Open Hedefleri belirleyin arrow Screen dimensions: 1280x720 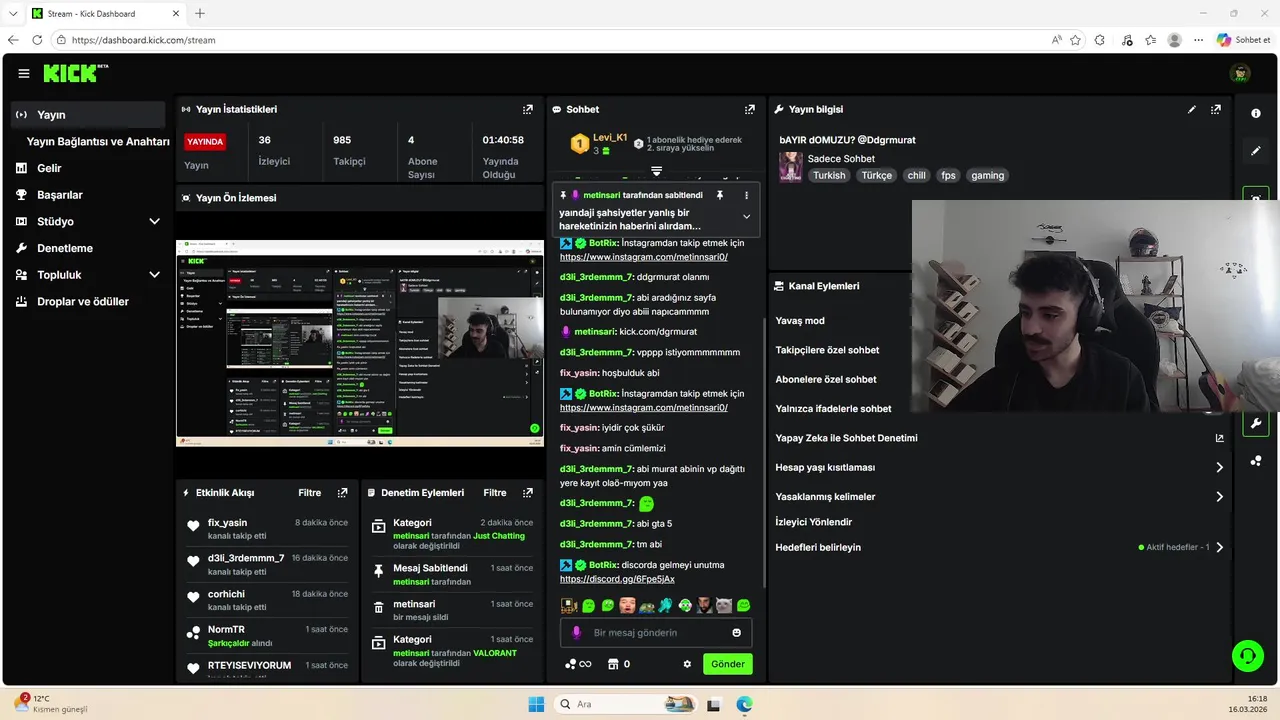click(x=1220, y=547)
